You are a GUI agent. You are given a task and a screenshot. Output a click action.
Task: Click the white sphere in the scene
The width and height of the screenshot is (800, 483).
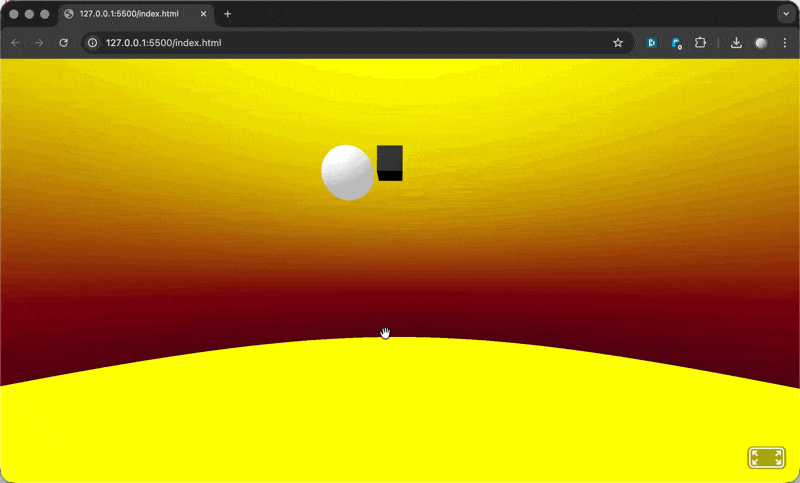pos(347,172)
